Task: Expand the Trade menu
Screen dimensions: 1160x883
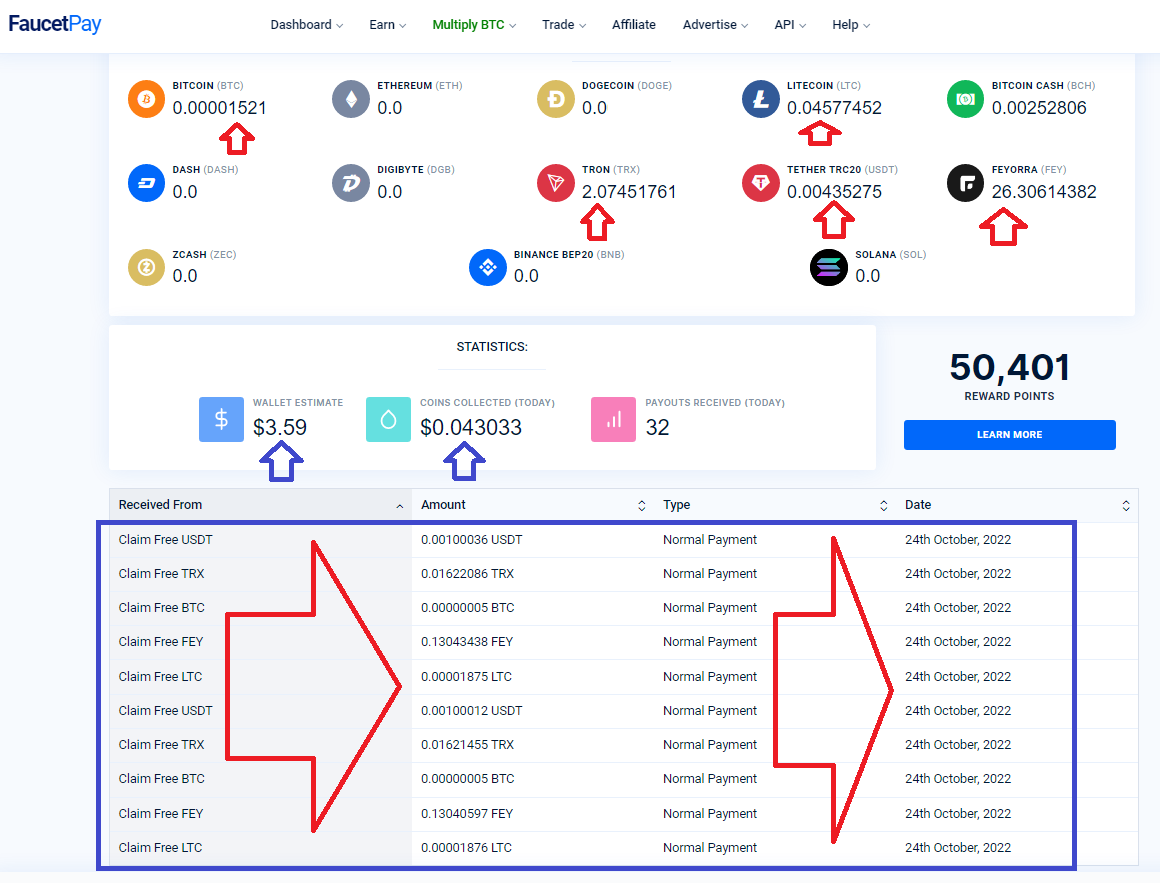Action: coord(564,25)
